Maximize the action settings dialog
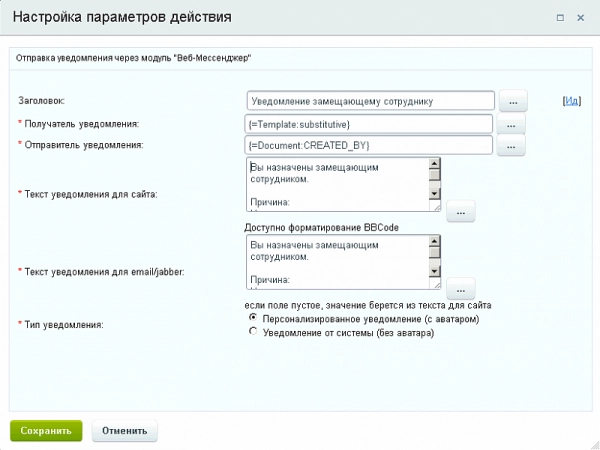Image resolution: width=600 pixels, height=450 pixels. (559, 17)
